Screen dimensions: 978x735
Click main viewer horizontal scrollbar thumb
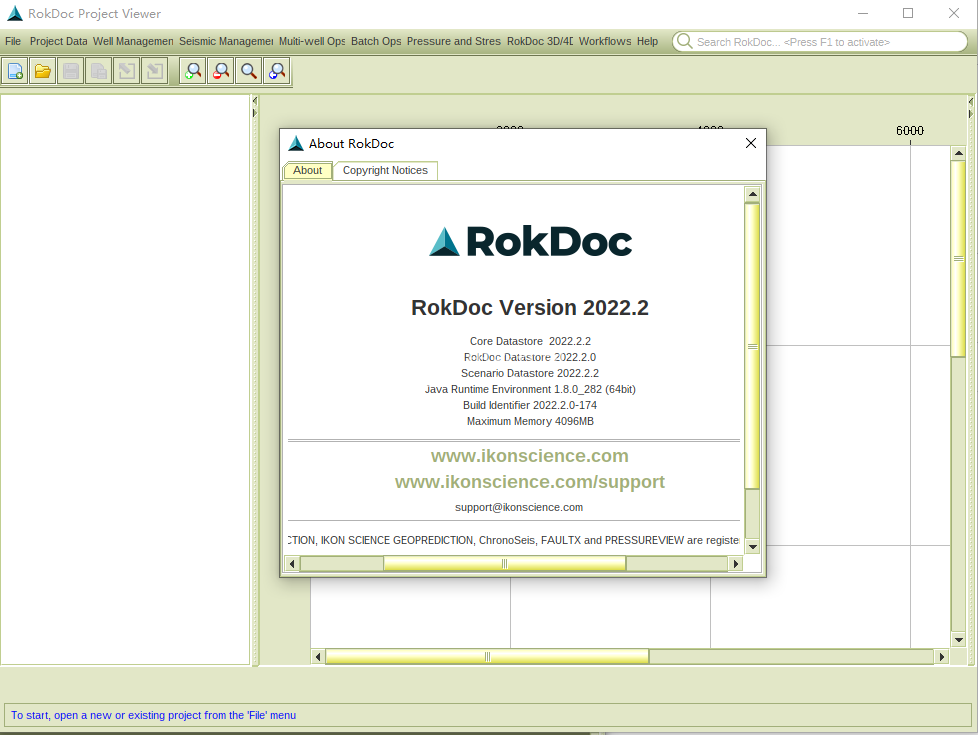[487, 656]
